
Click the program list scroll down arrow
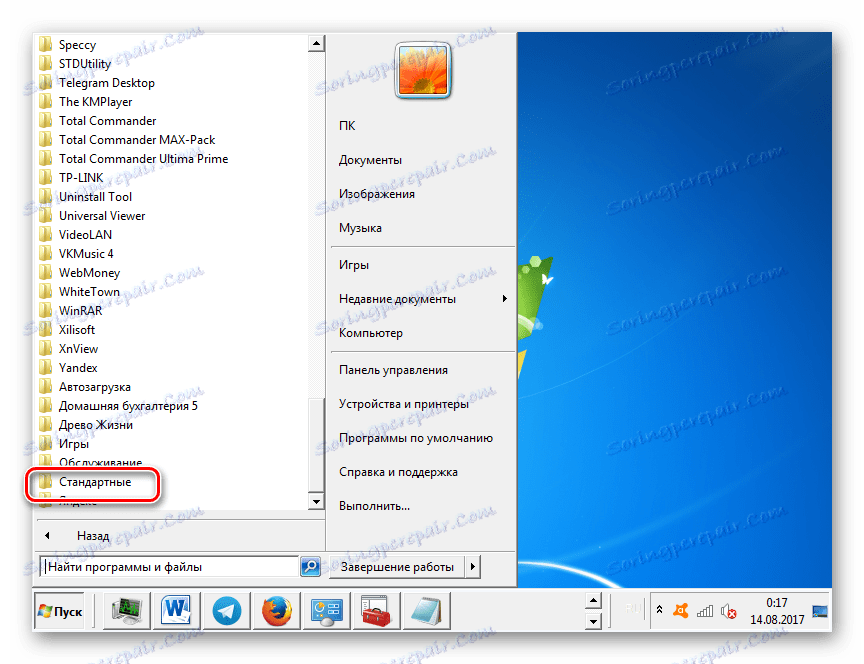316,501
